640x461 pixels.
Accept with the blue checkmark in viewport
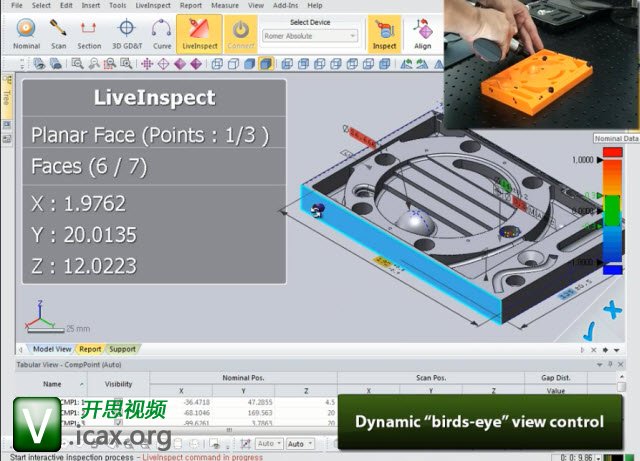click(589, 332)
